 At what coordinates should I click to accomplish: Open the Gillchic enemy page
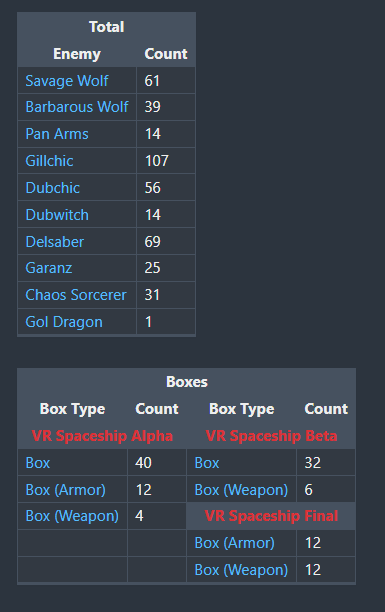point(49,161)
